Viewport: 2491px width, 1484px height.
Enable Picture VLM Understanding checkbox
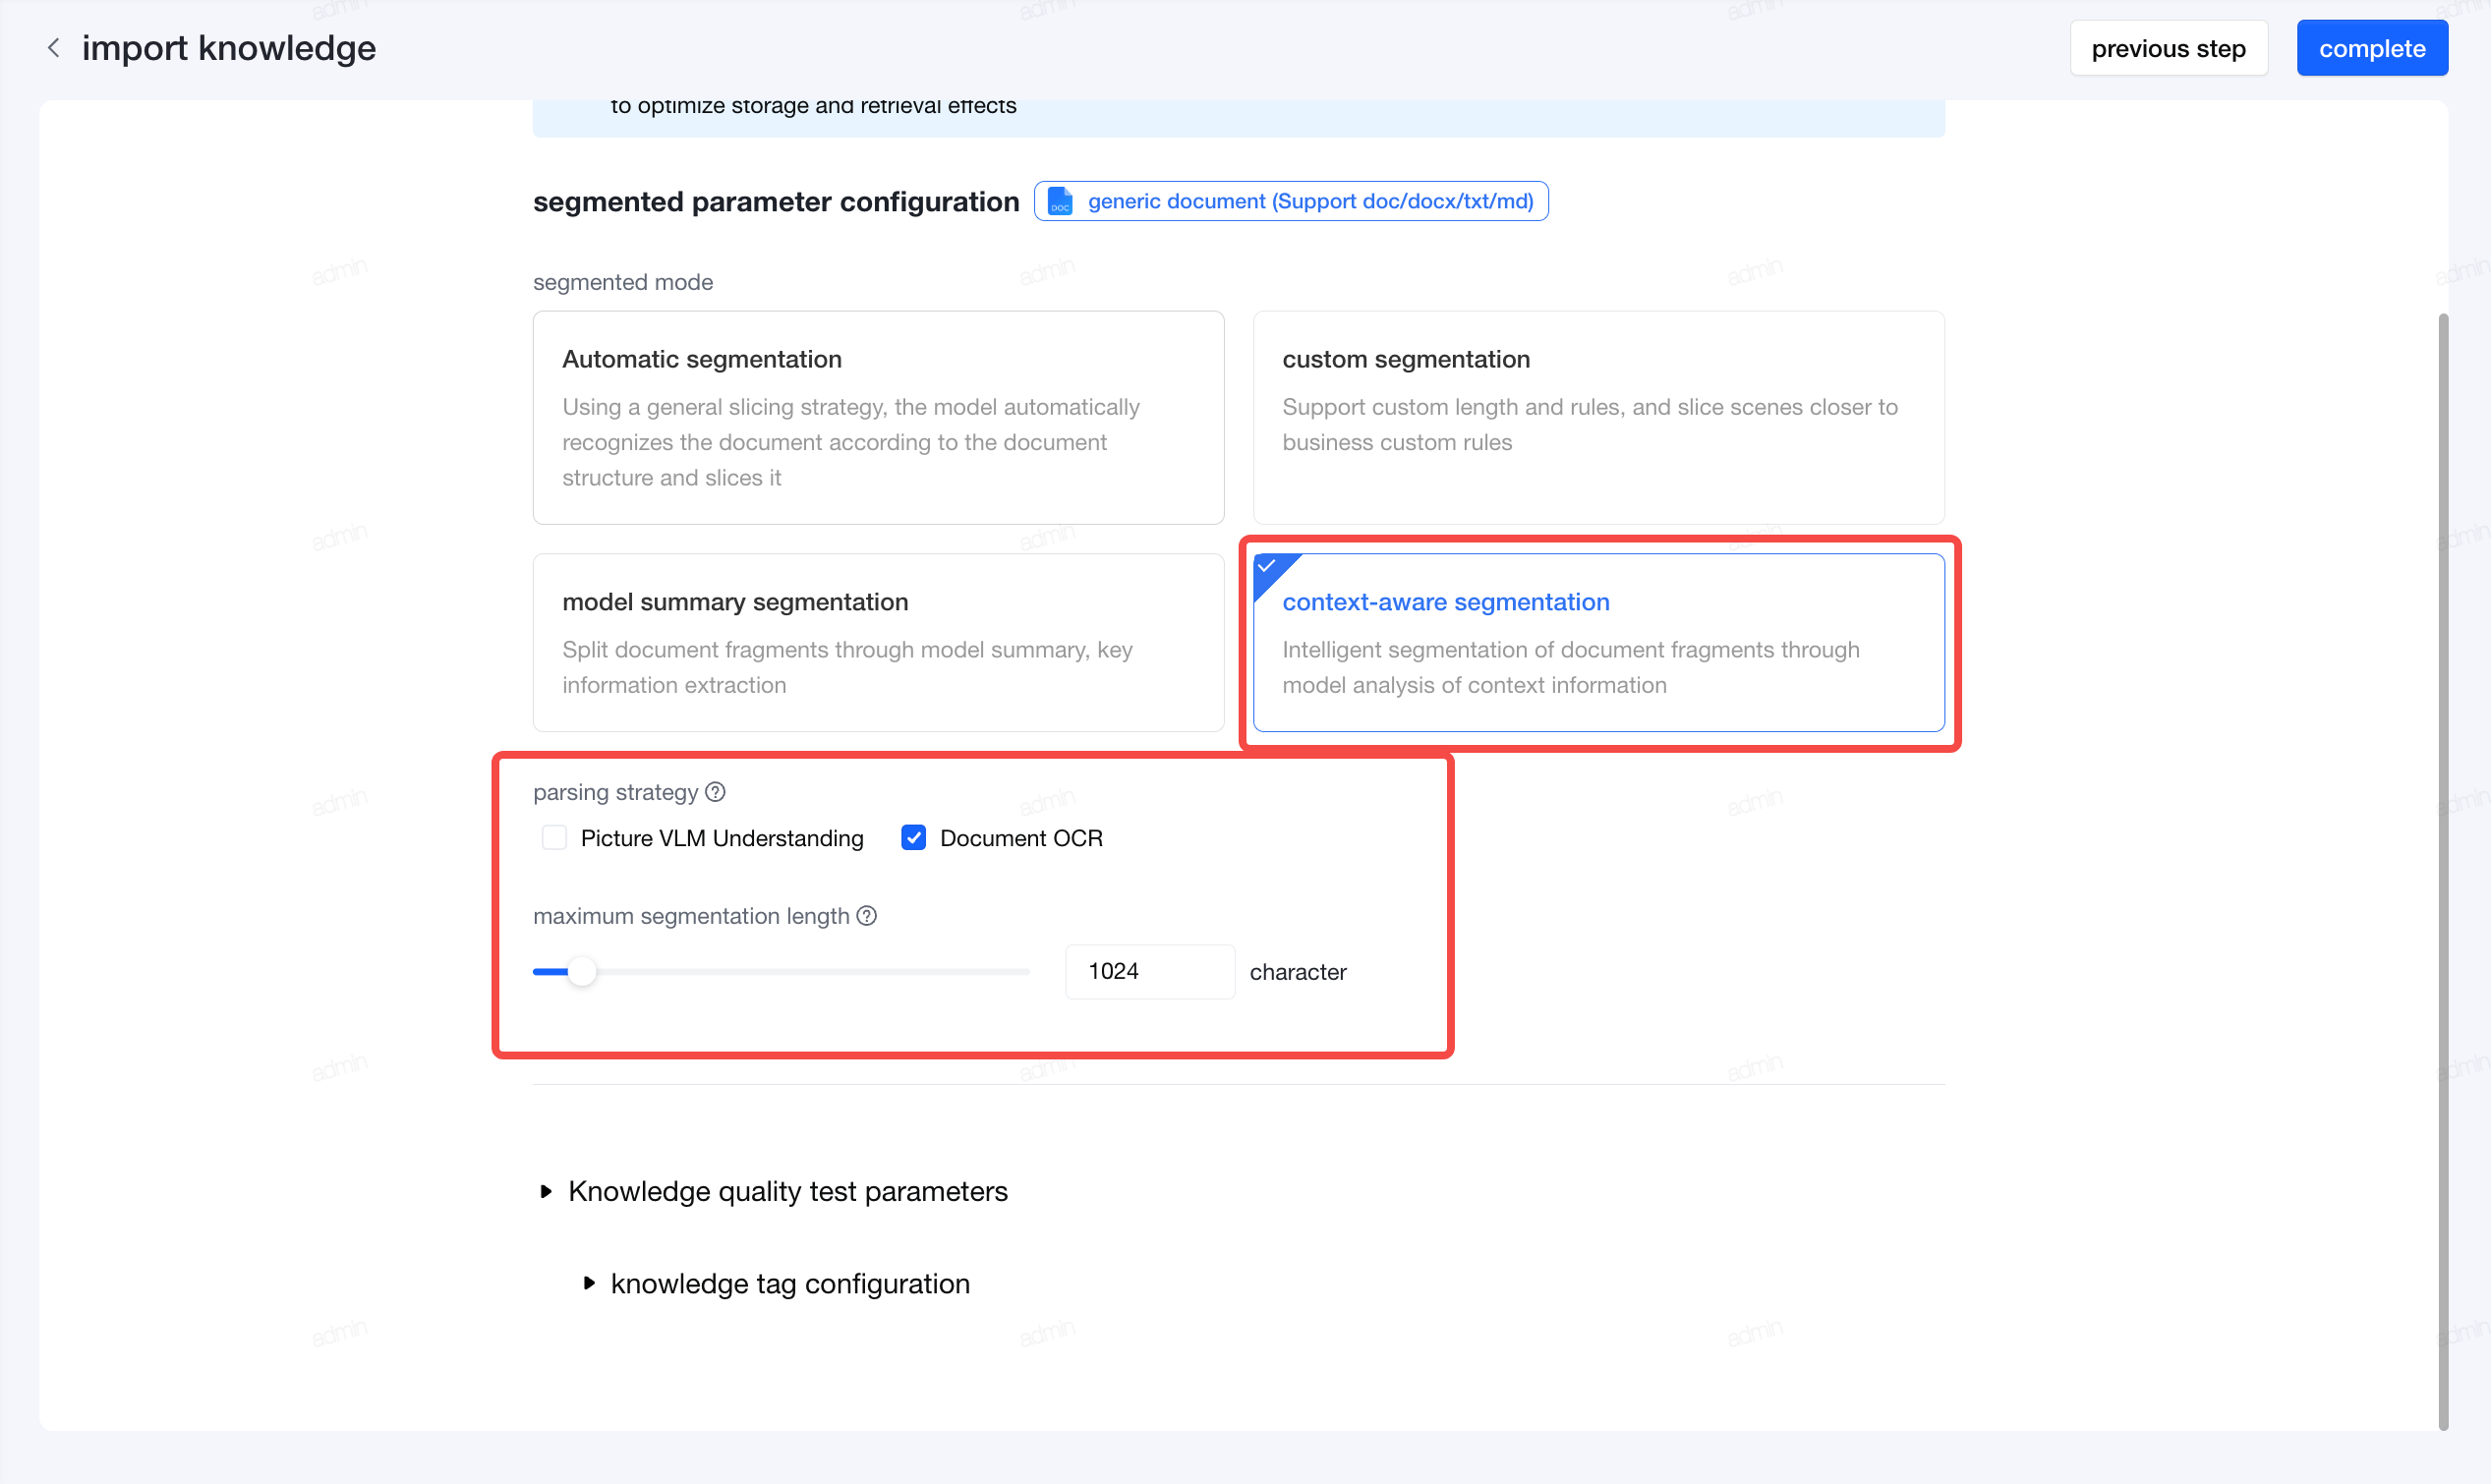click(554, 838)
